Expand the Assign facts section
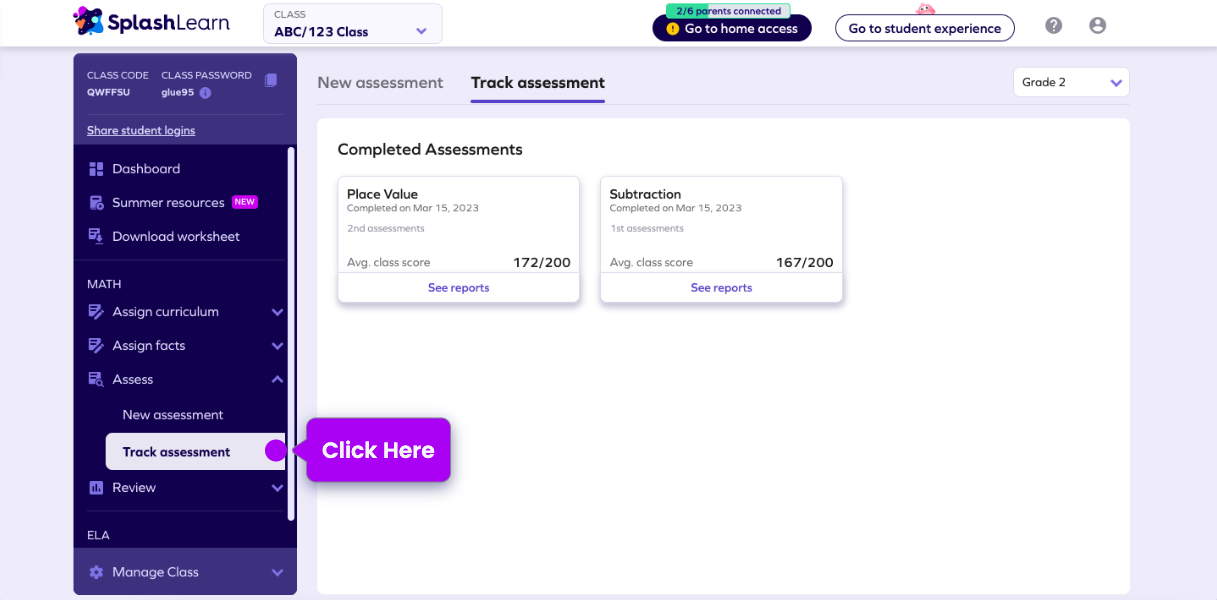Viewport: 1217px width, 600px height. click(x=277, y=346)
